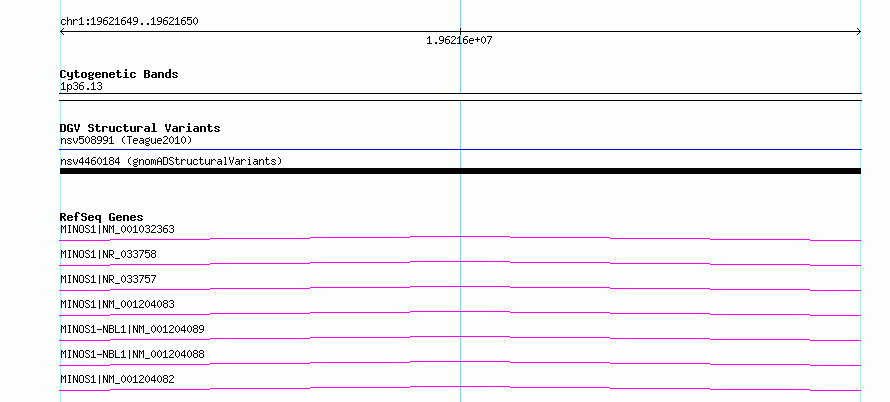
Task: Click the magenta gene line under NM_001032363
Action: coord(460,237)
